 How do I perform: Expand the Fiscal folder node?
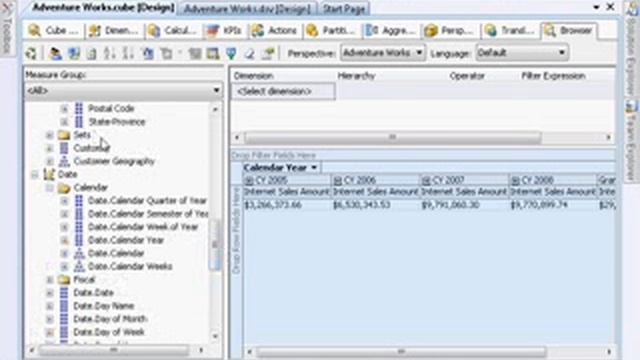click(x=49, y=280)
